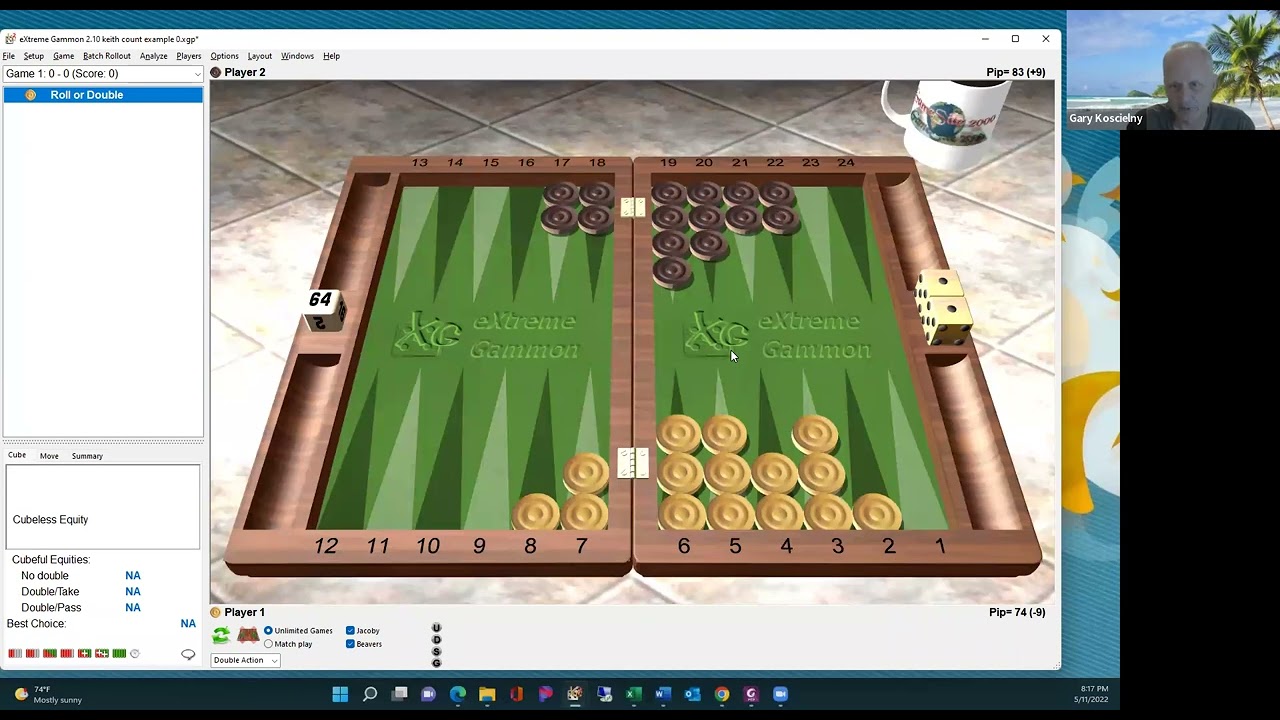Click the flip board orientation icon
This screenshot has height=720, width=1280.
click(248, 635)
